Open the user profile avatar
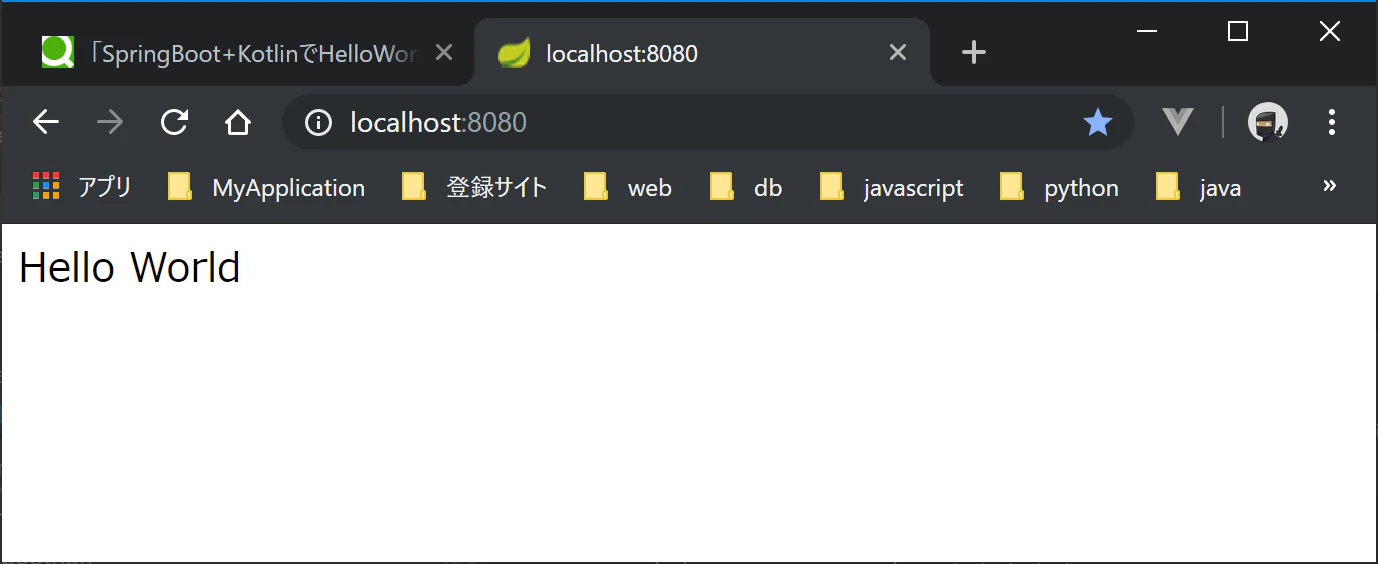Screen dimensions: 1378x564 point(1268,122)
